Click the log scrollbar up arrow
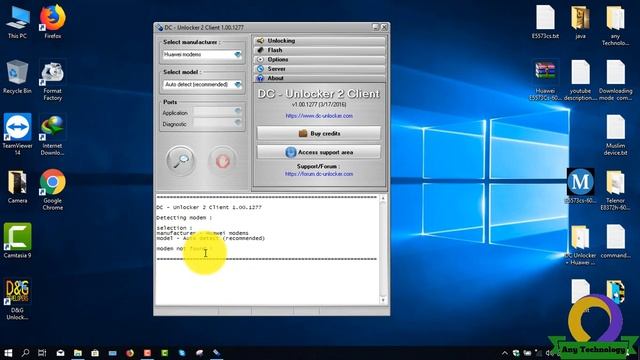The width and height of the screenshot is (640, 360). tap(383, 198)
